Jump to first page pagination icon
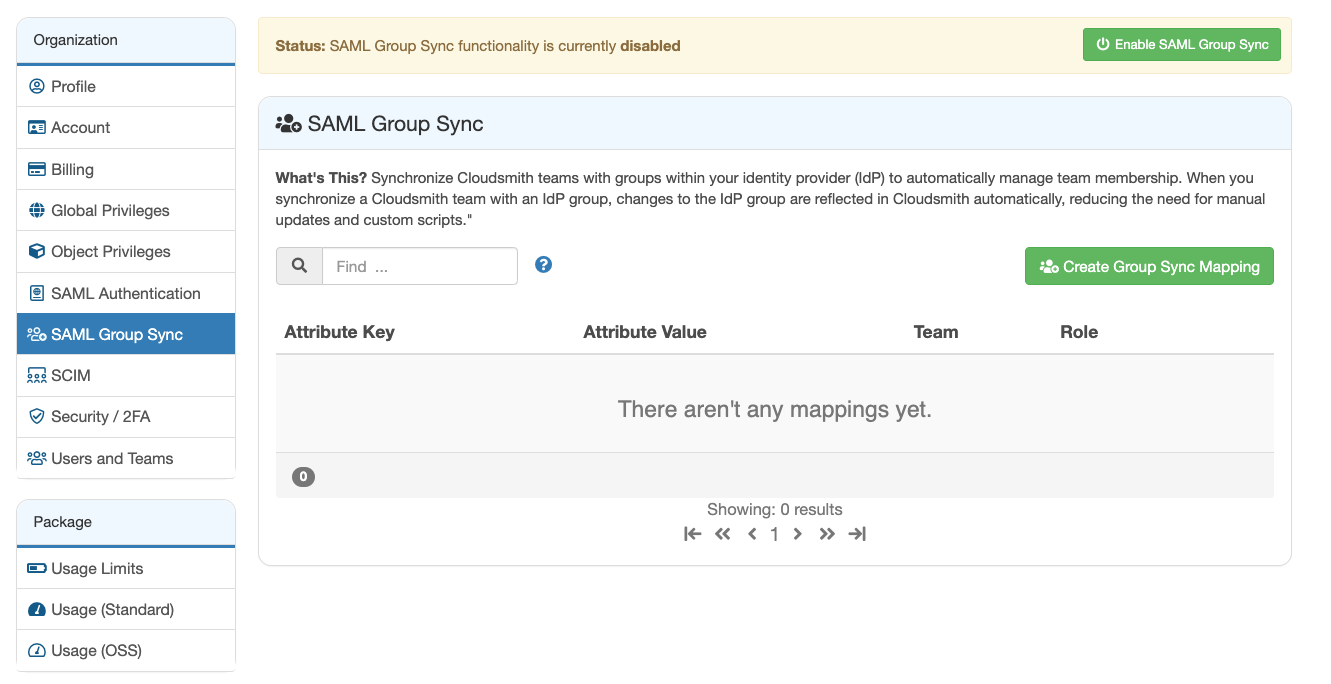Screen dimensions: 1331x684 tap(692, 534)
